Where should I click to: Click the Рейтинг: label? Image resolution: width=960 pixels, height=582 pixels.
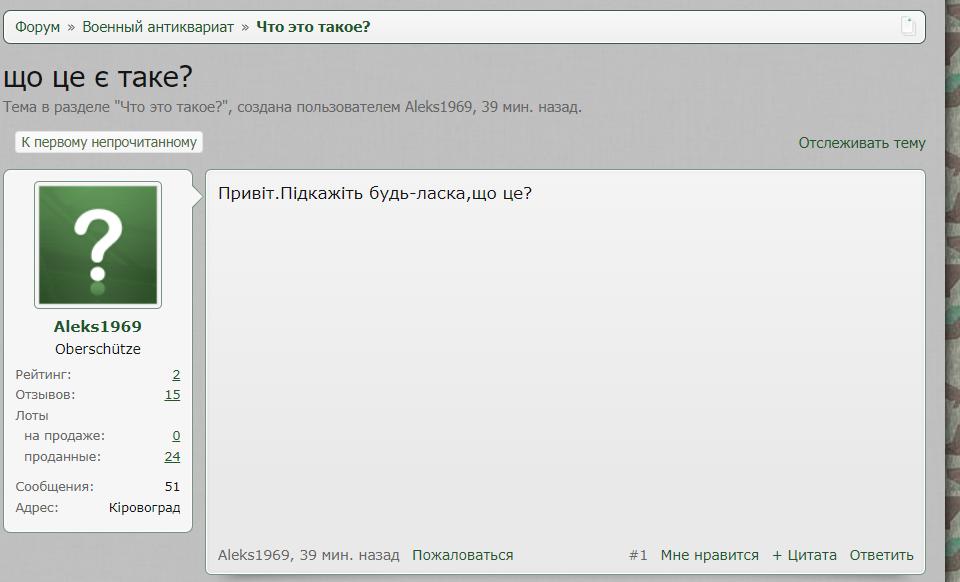43,375
